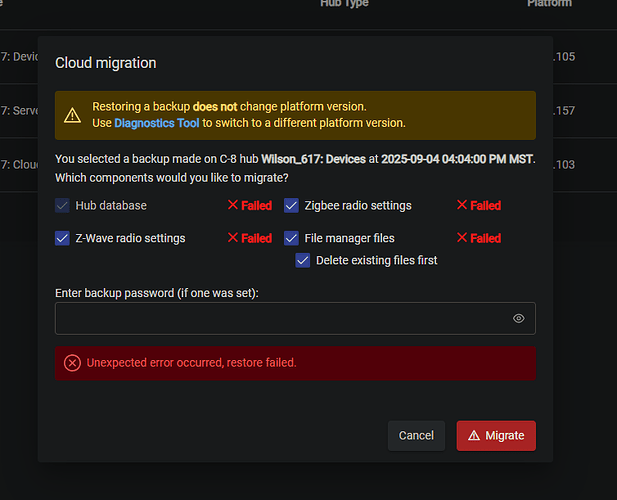
Task: Toggle the Hub database checkbox
Action: 62,205
